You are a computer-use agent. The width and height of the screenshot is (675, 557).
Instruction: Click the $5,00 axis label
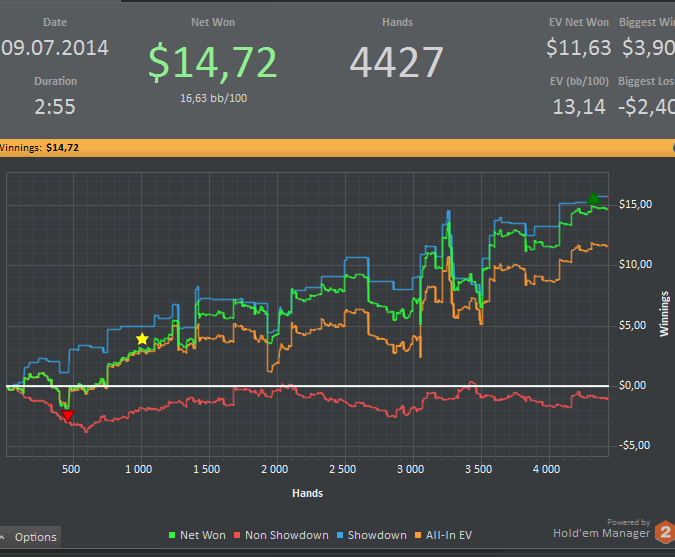(632, 325)
